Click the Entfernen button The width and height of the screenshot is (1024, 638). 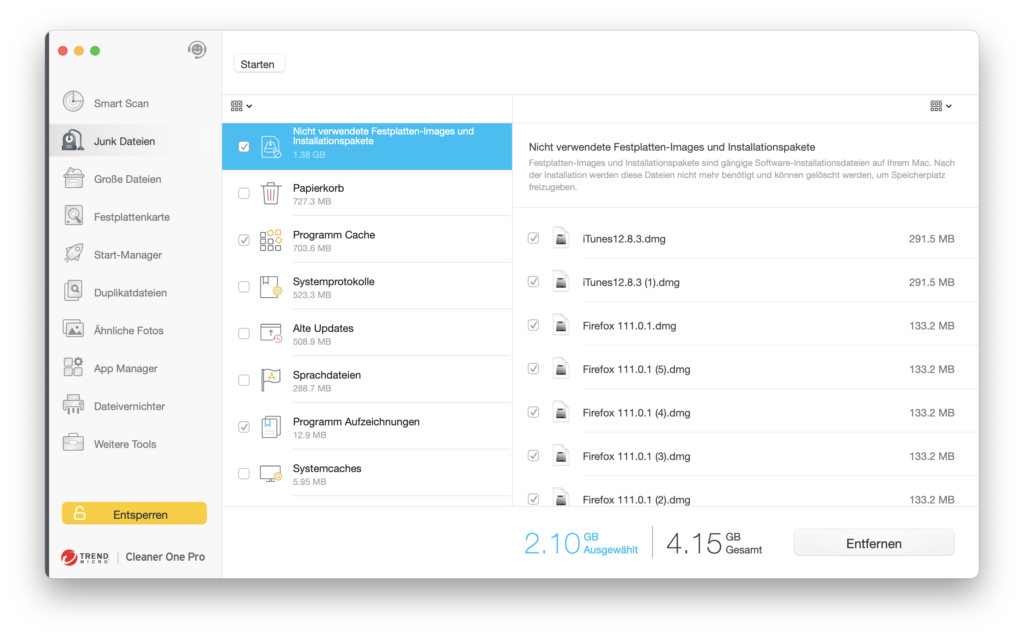[x=873, y=543]
